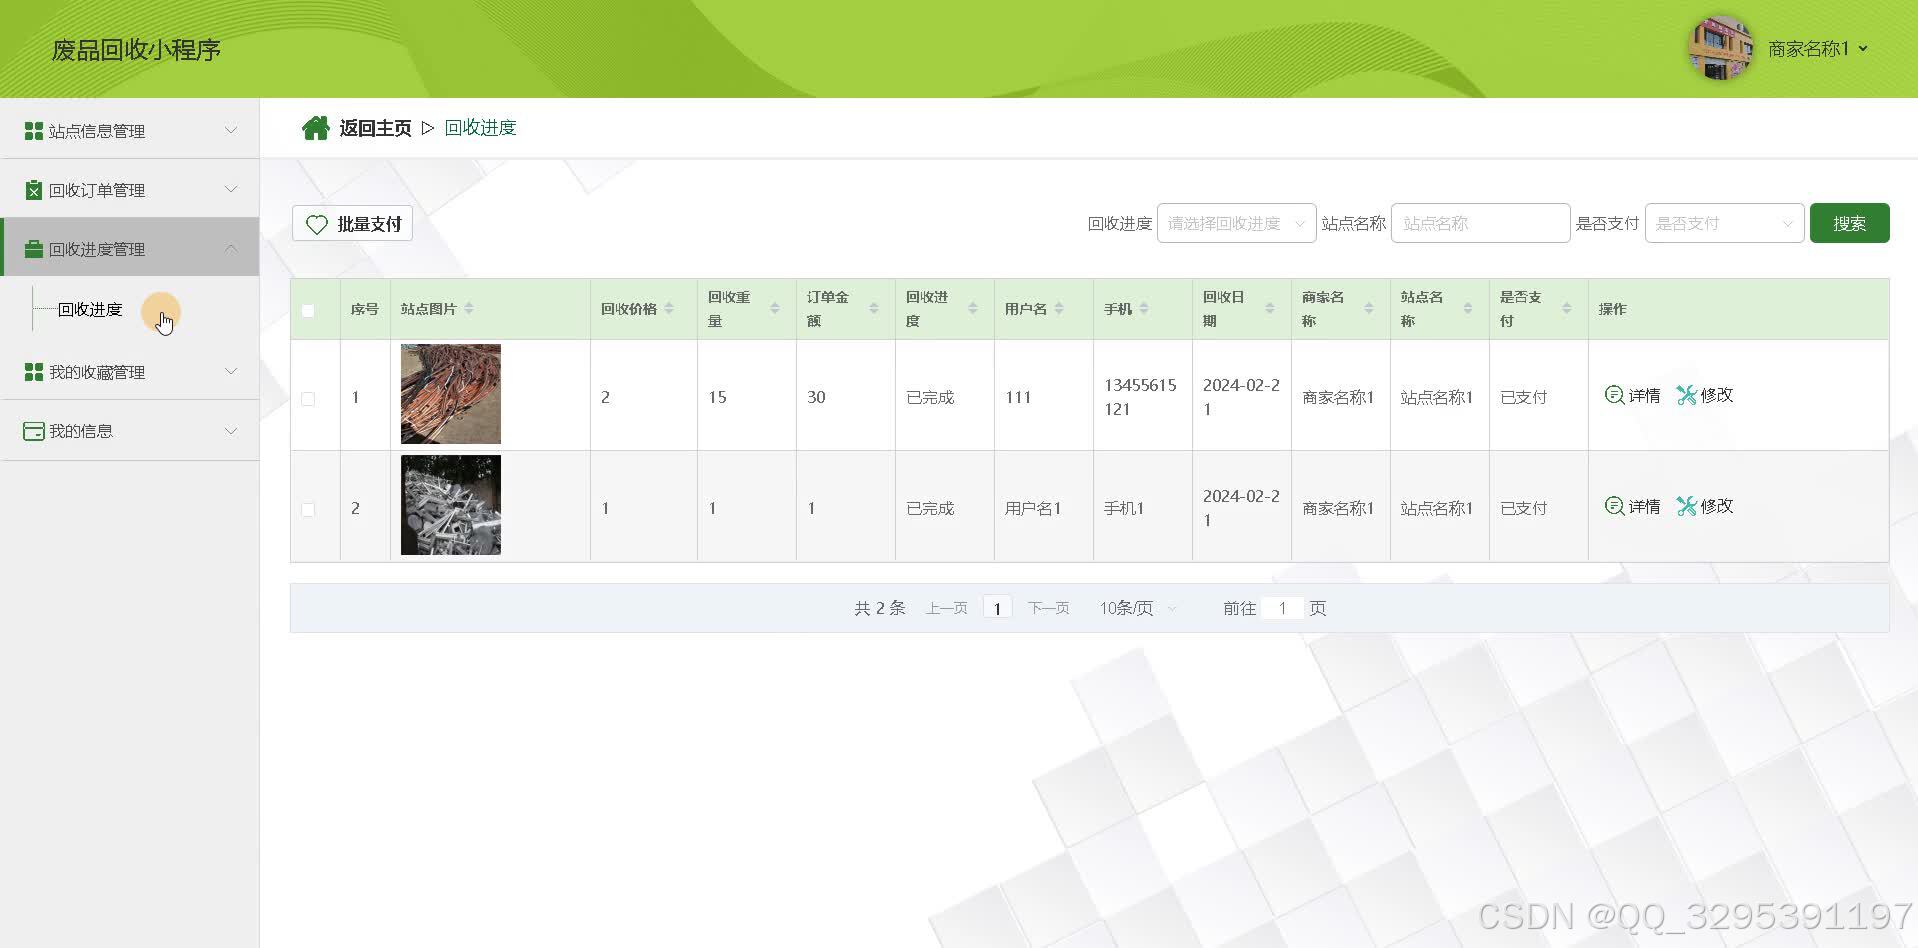Sort by 是否支付 column arrows
The width and height of the screenshot is (1918, 948).
point(1567,309)
